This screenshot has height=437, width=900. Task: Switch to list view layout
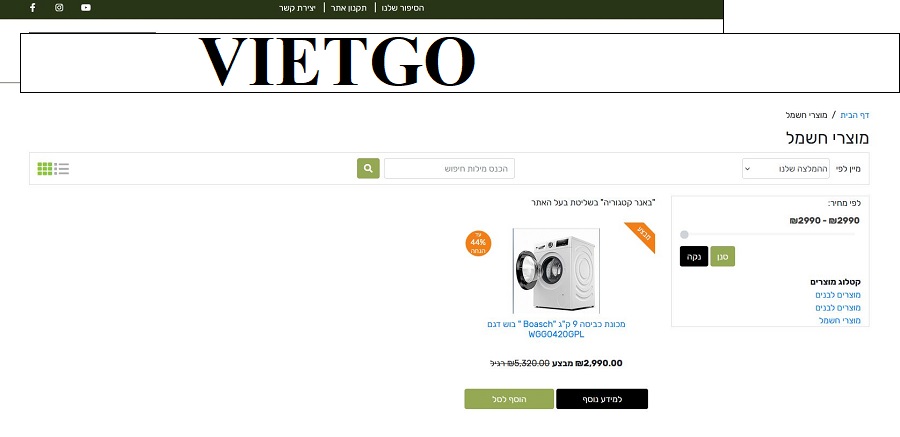coord(62,168)
